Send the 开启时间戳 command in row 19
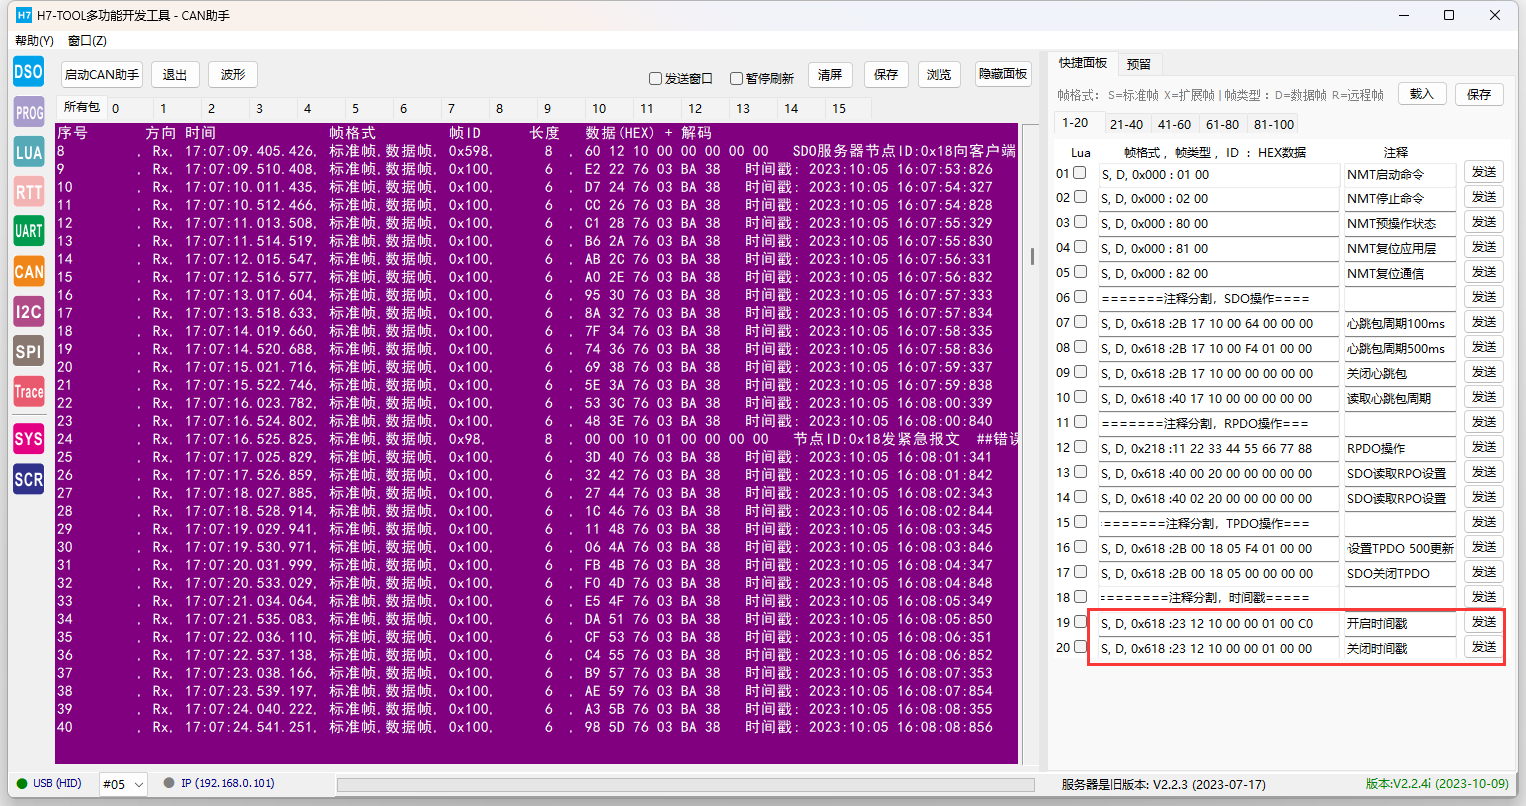1526x806 pixels. click(x=1484, y=622)
